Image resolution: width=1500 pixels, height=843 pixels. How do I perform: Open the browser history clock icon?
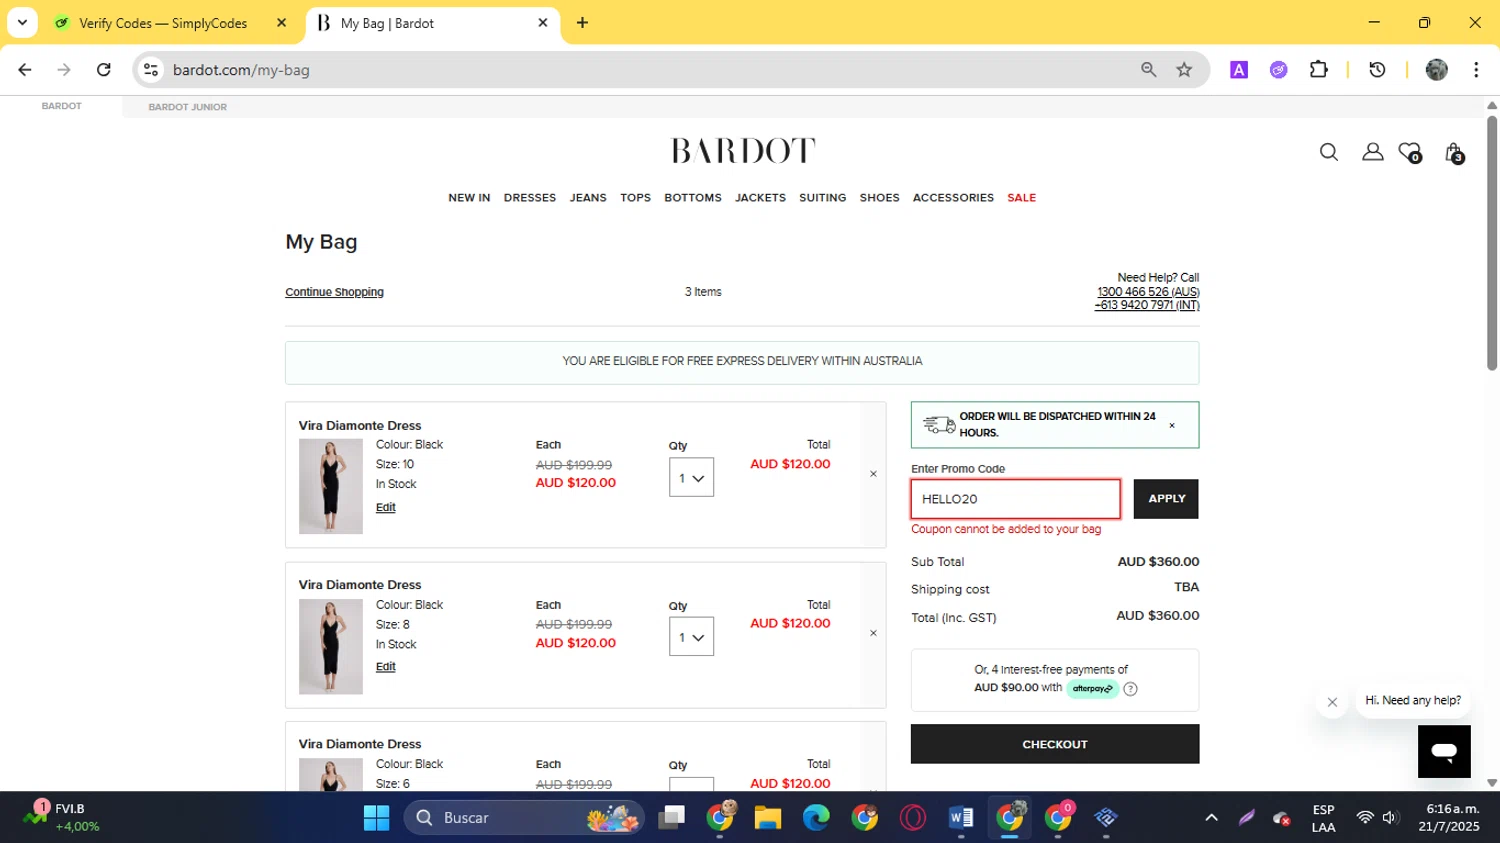1377,69
